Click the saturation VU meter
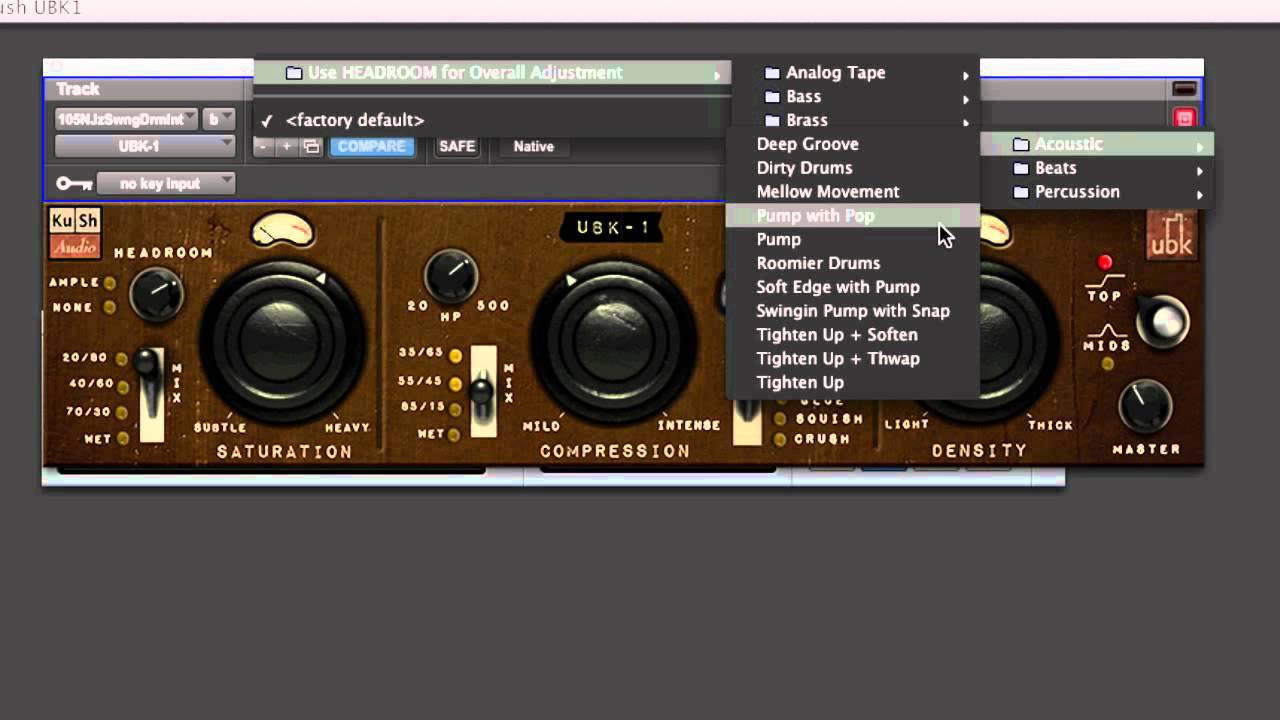The width and height of the screenshot is (1280, 720). pos(282,231)
